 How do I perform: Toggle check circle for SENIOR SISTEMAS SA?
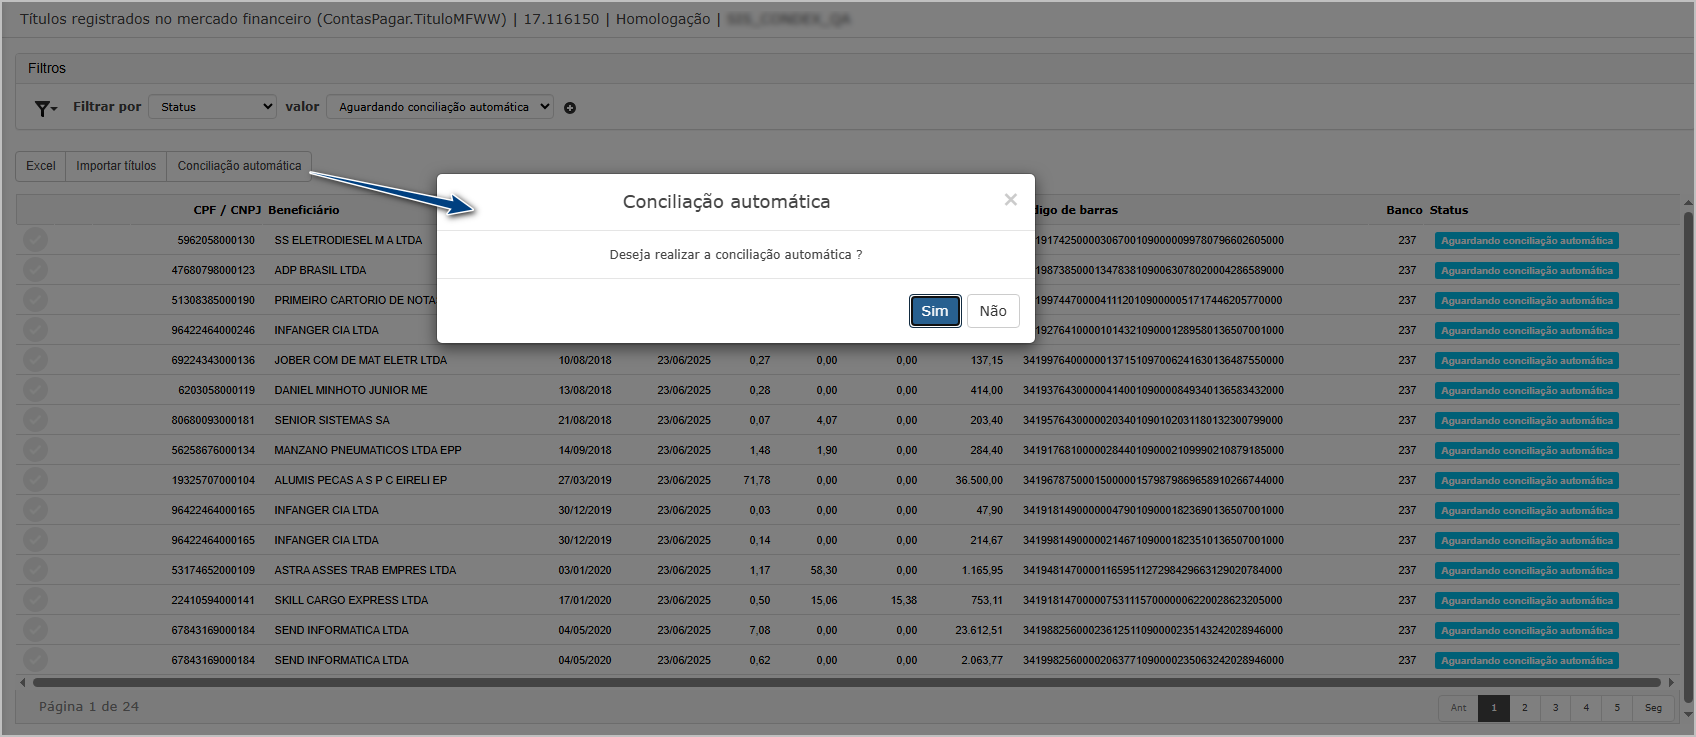pyautogui.click(x=35, y=420)
